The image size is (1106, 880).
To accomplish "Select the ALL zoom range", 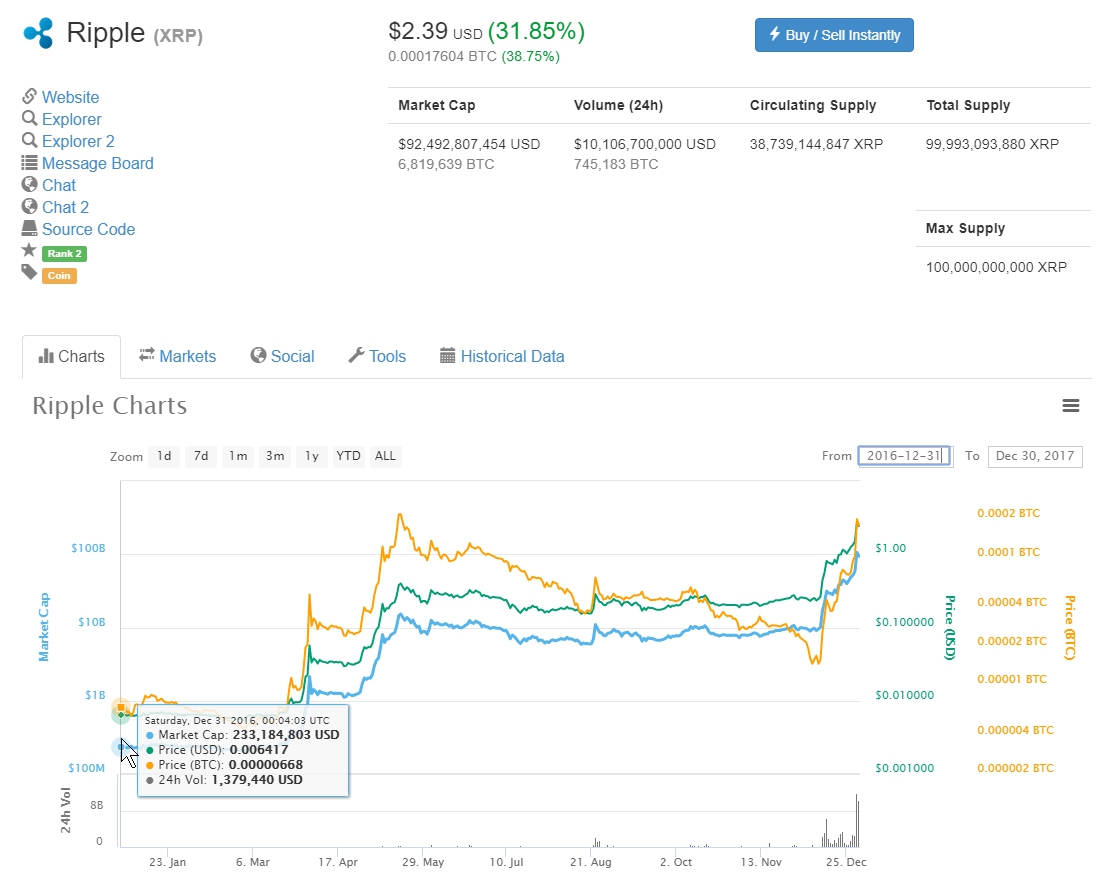I will (x=385, y=456).
